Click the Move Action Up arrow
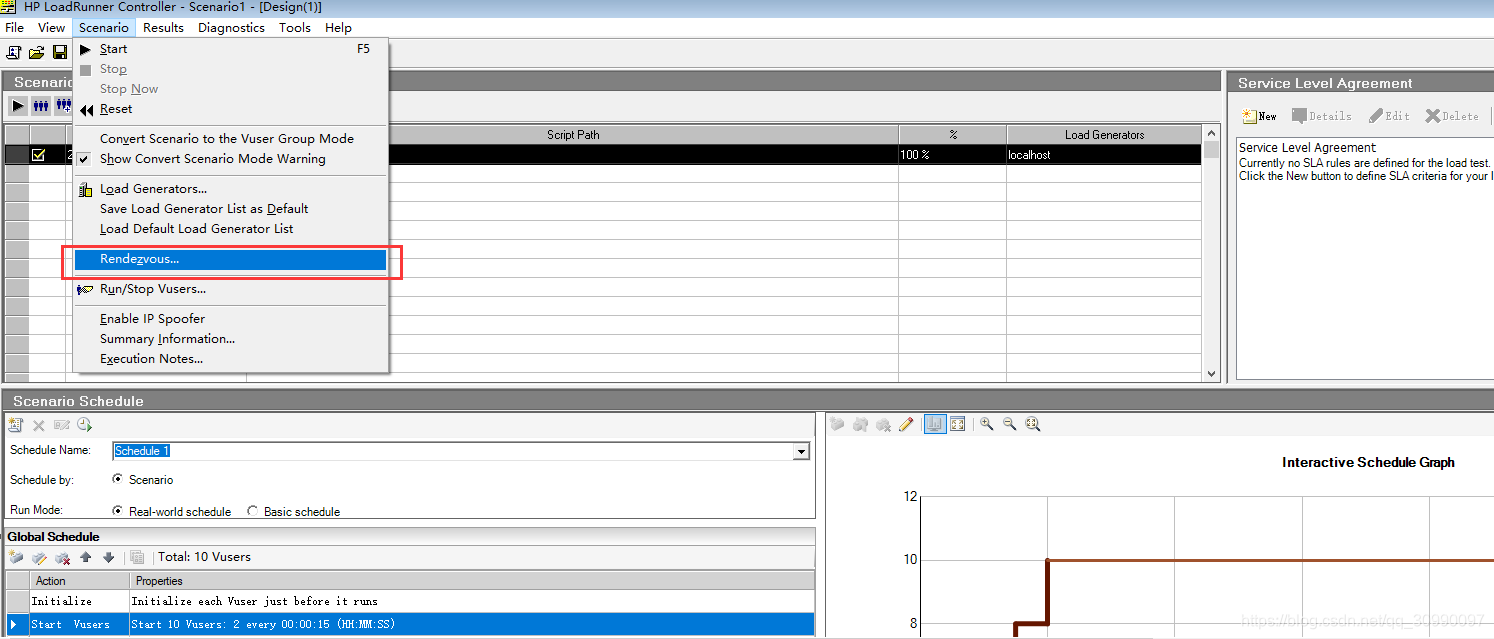Image resolution: width=1494 pixels, height=639 pixels. pyautogui.click(x=86, y=557)
